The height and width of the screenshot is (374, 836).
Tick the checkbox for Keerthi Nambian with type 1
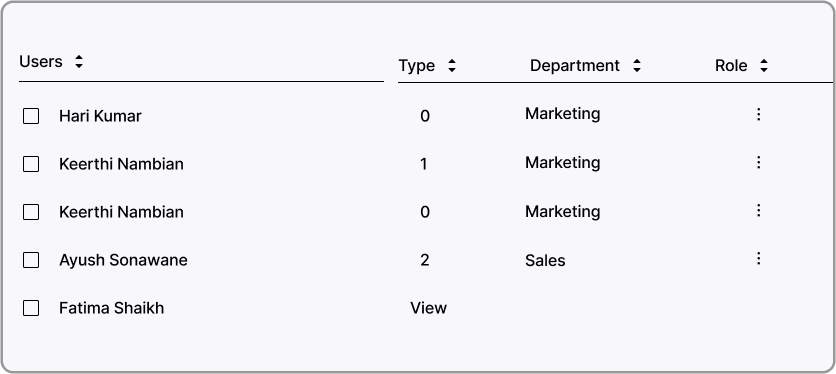pos(31,164)
